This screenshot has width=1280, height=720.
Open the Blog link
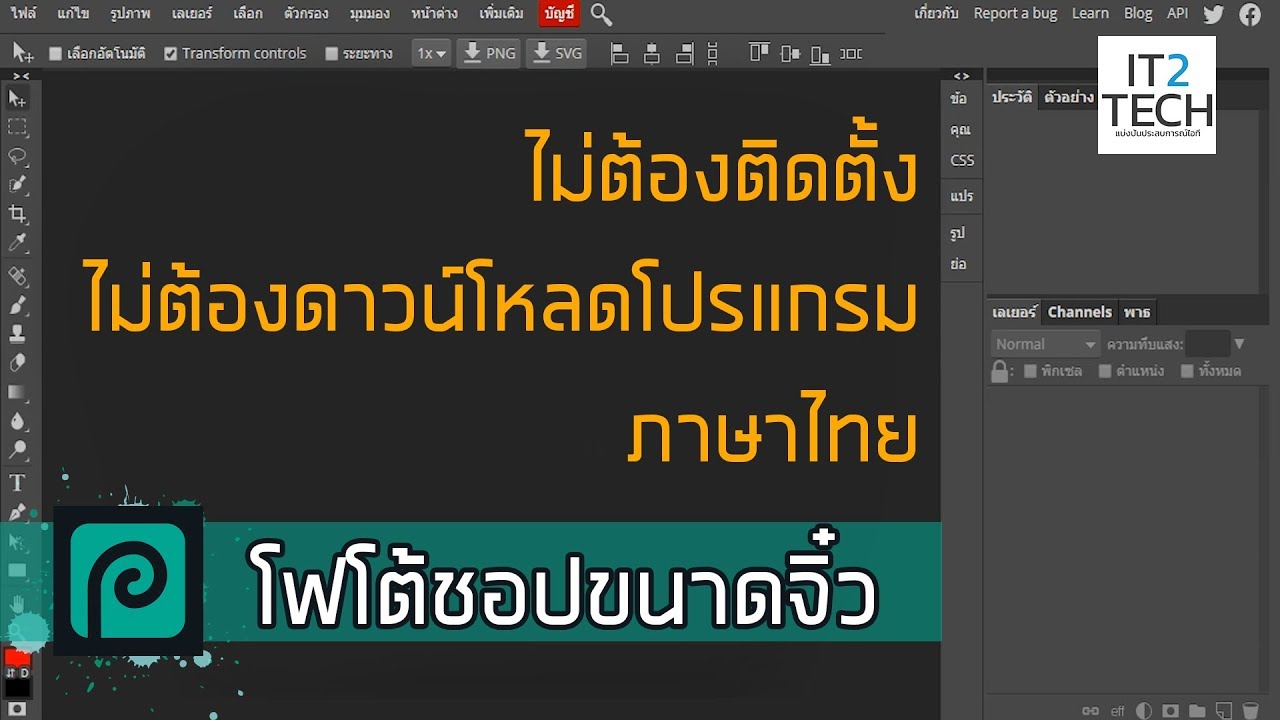click(x=1138, y=13)
